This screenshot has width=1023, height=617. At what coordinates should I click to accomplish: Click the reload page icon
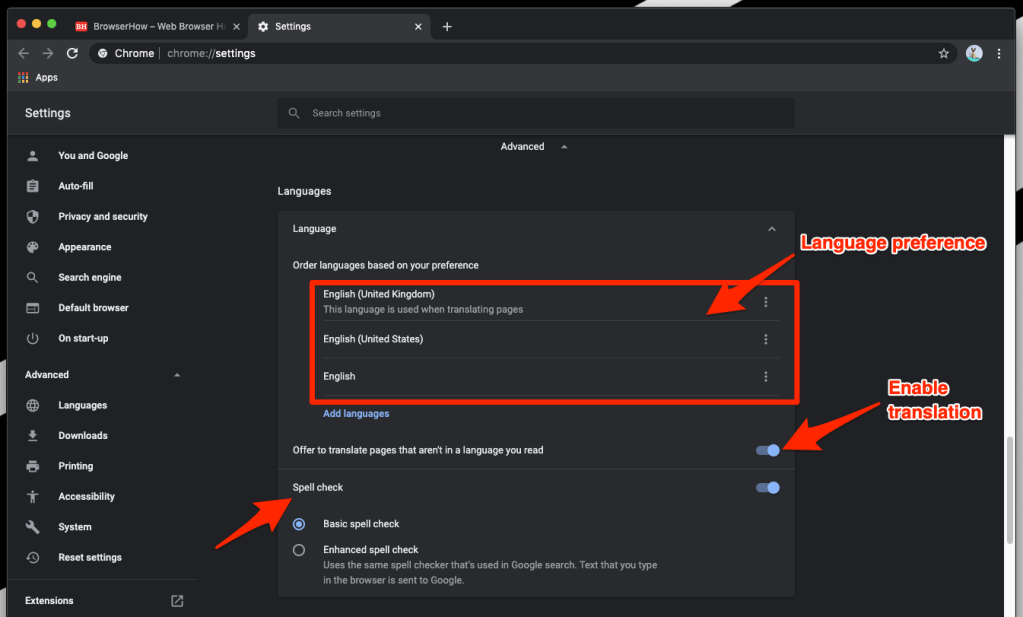coord(72,53)
